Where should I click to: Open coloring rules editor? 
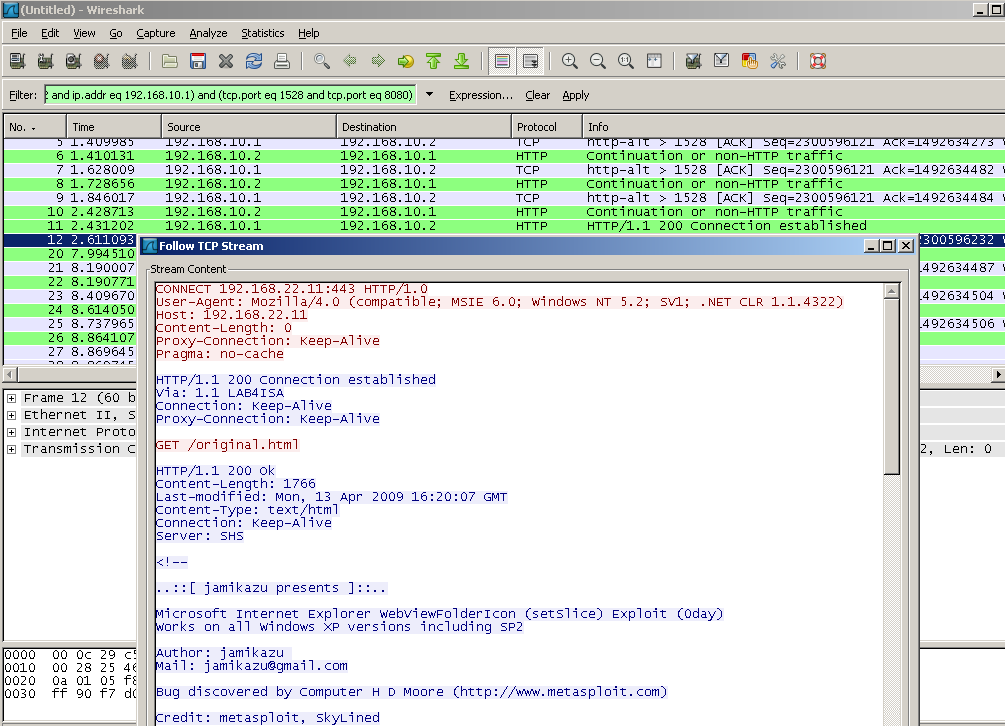(749, 62)
